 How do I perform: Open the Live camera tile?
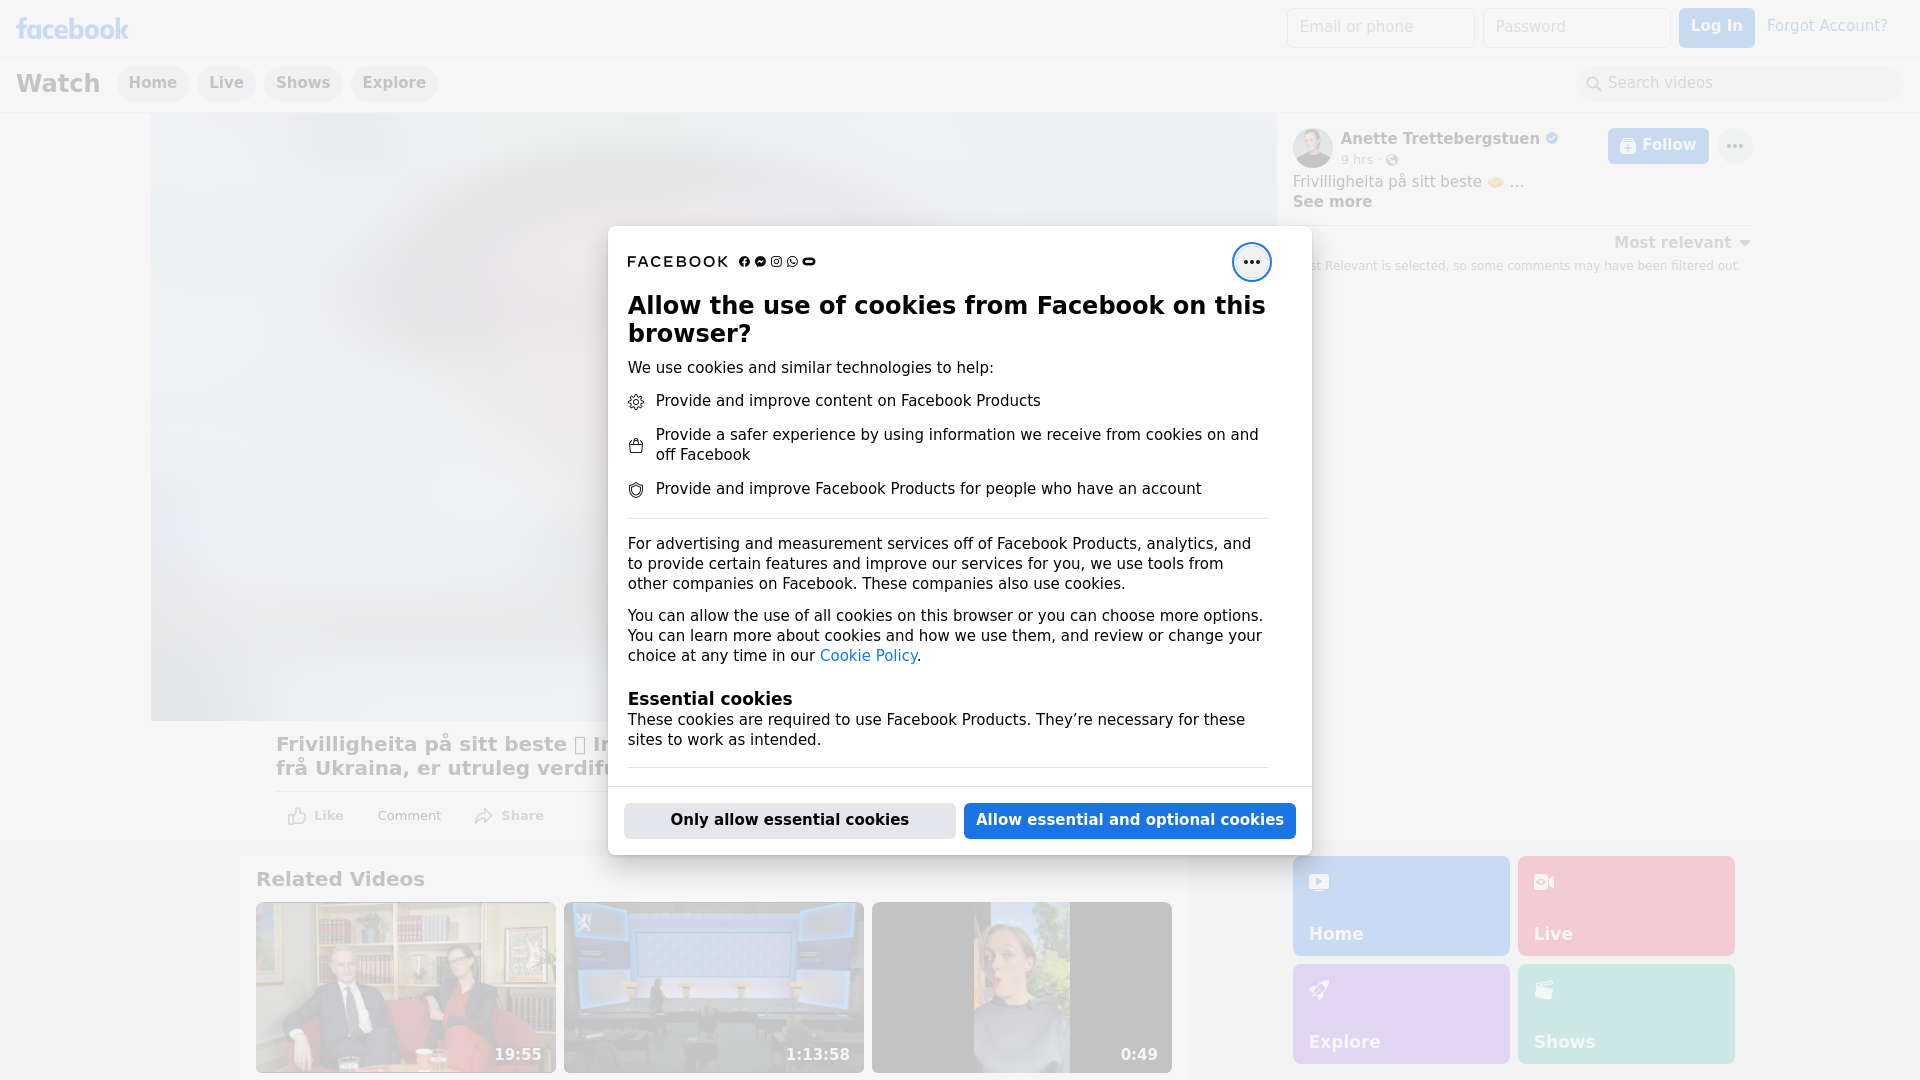click(x=1625, y=905)
